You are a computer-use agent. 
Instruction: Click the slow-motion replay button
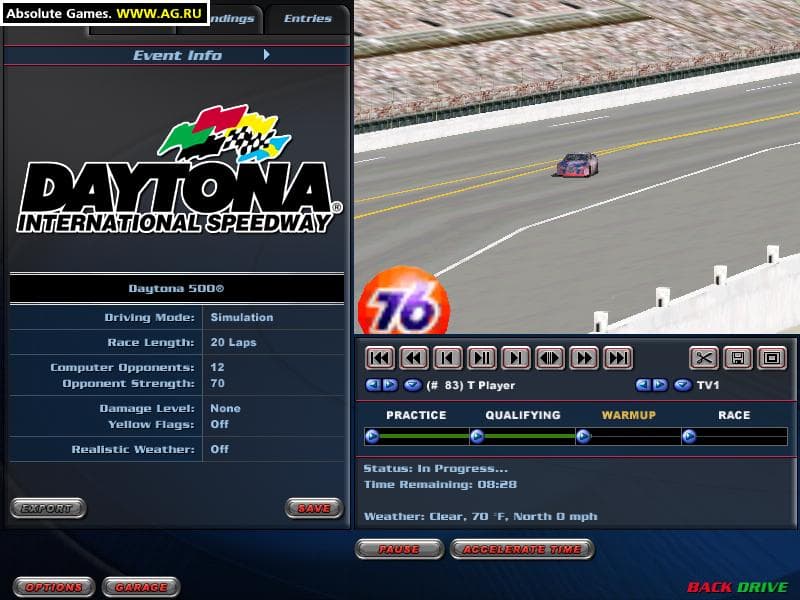pos(549,358)
